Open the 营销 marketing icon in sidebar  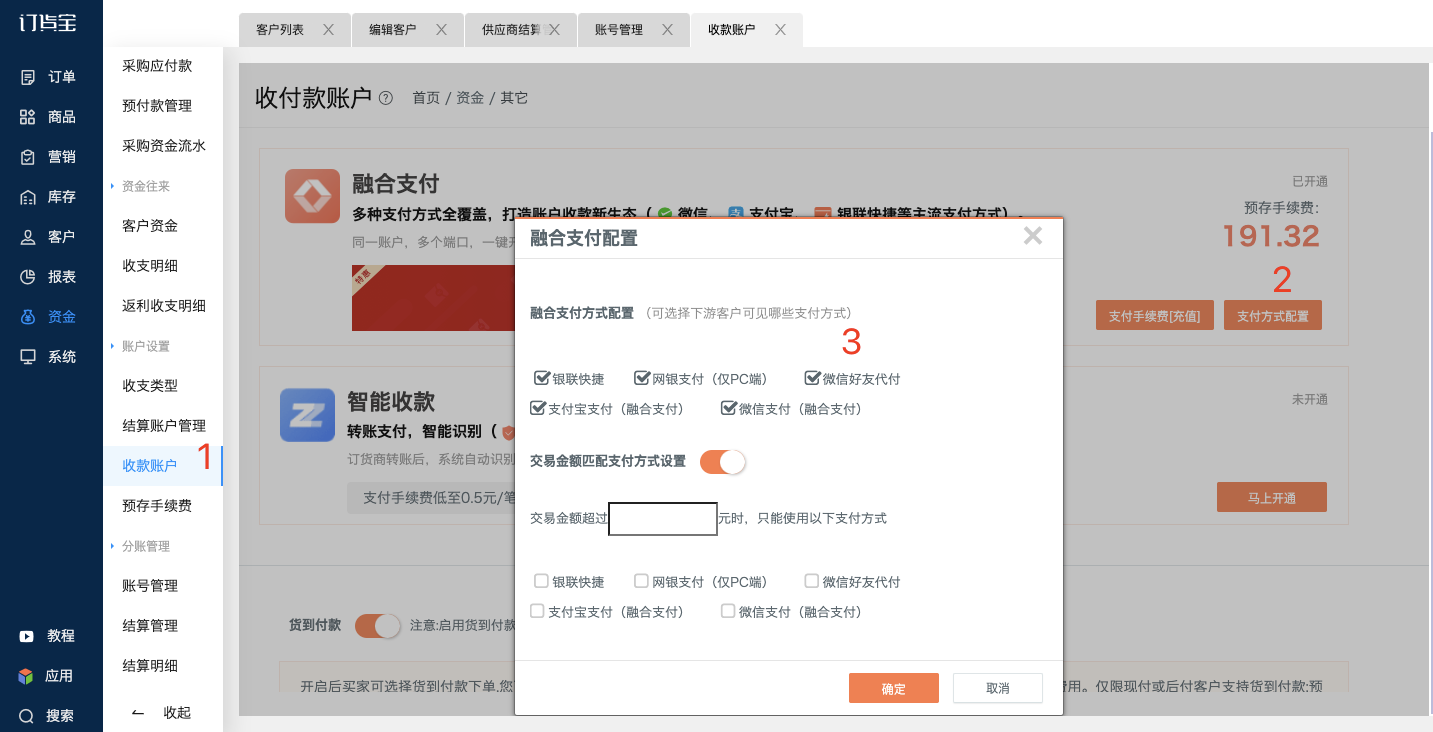point(28,157)
